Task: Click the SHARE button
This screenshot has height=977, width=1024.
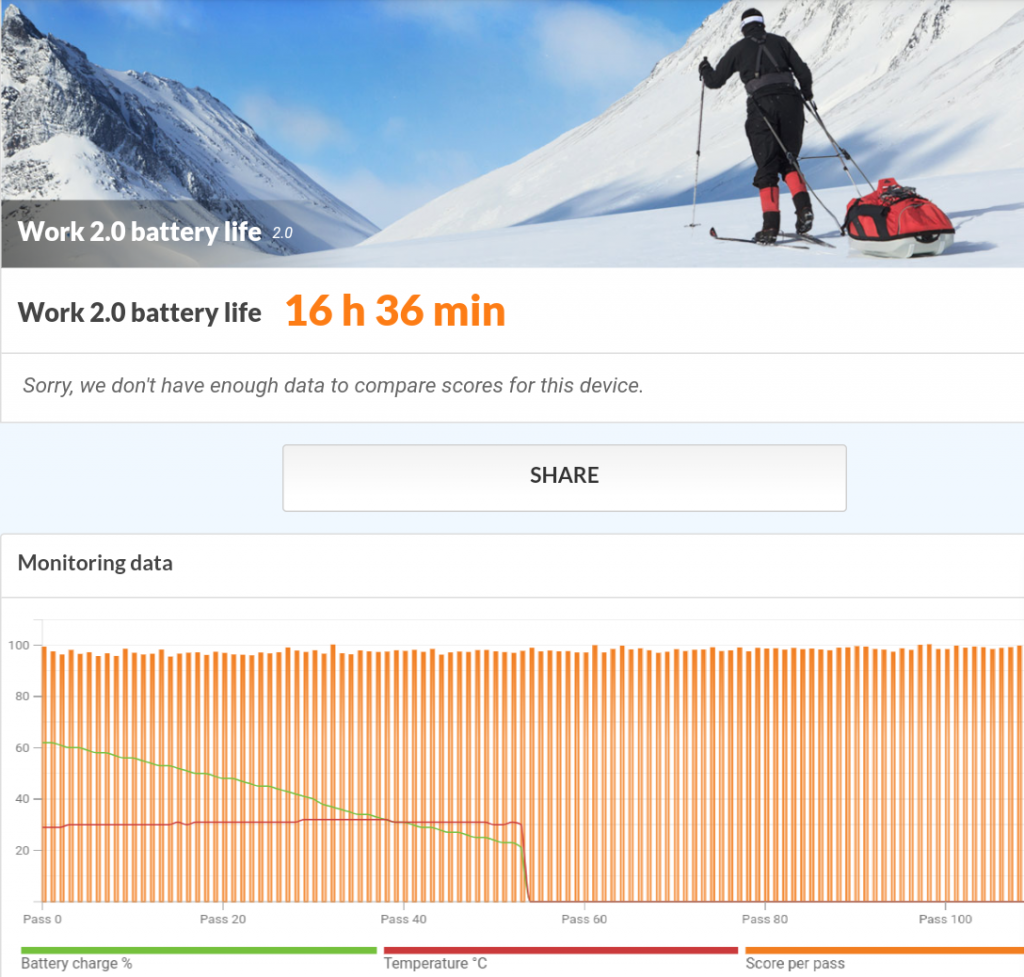Action: click(x=564, y=477)
